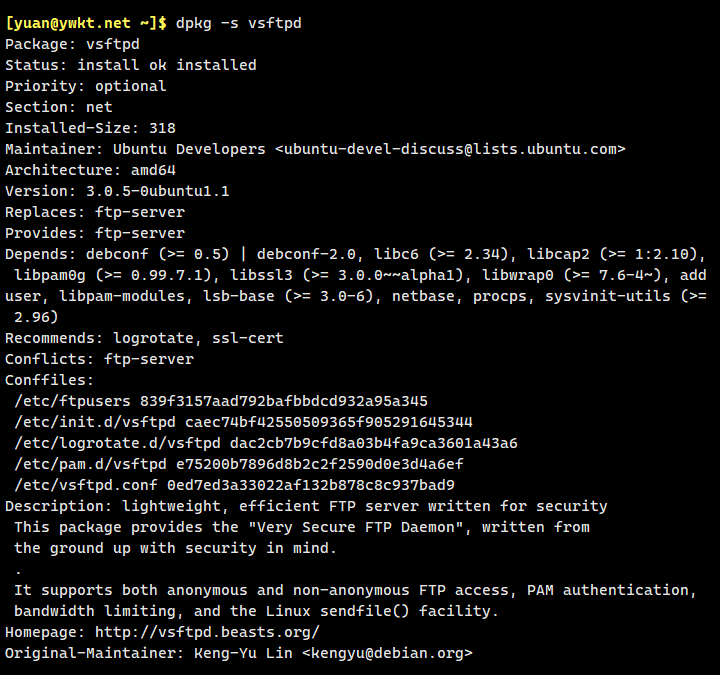Click the Installed-Size value 318
The image size is (720, 675).
162,128
